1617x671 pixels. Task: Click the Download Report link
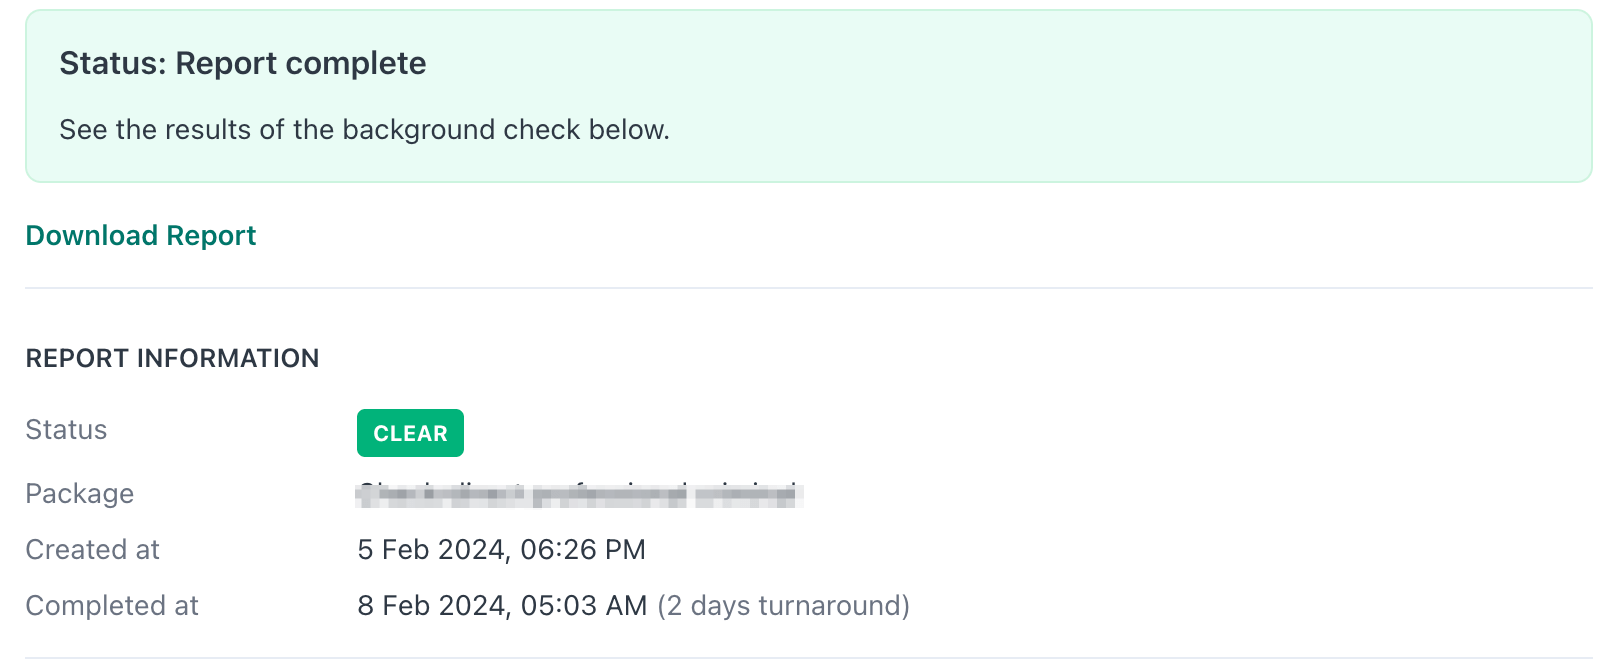(140, 236)
